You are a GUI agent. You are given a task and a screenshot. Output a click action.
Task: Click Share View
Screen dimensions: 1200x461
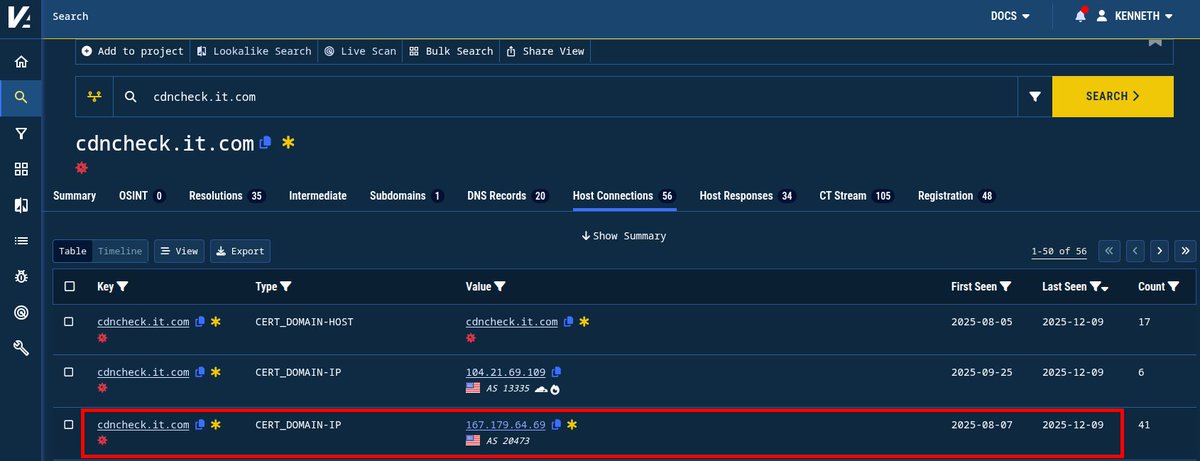coord(545,51)
